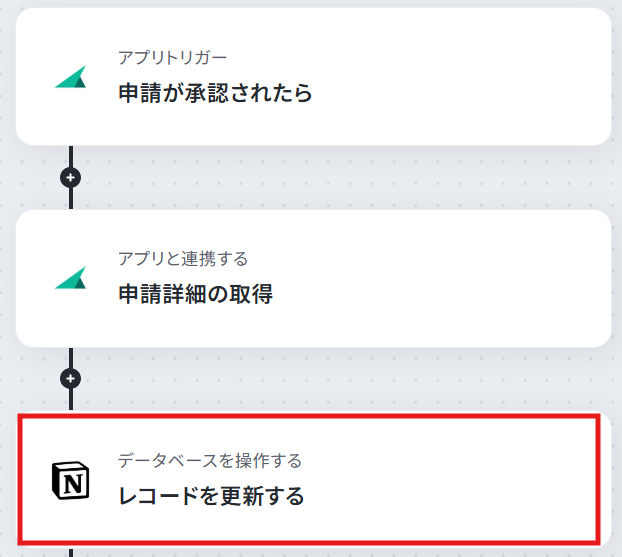The width and height of the screenshot is (622, 557).
Task: Open the 申請が承認されたら trigger card
Action: 313,77
